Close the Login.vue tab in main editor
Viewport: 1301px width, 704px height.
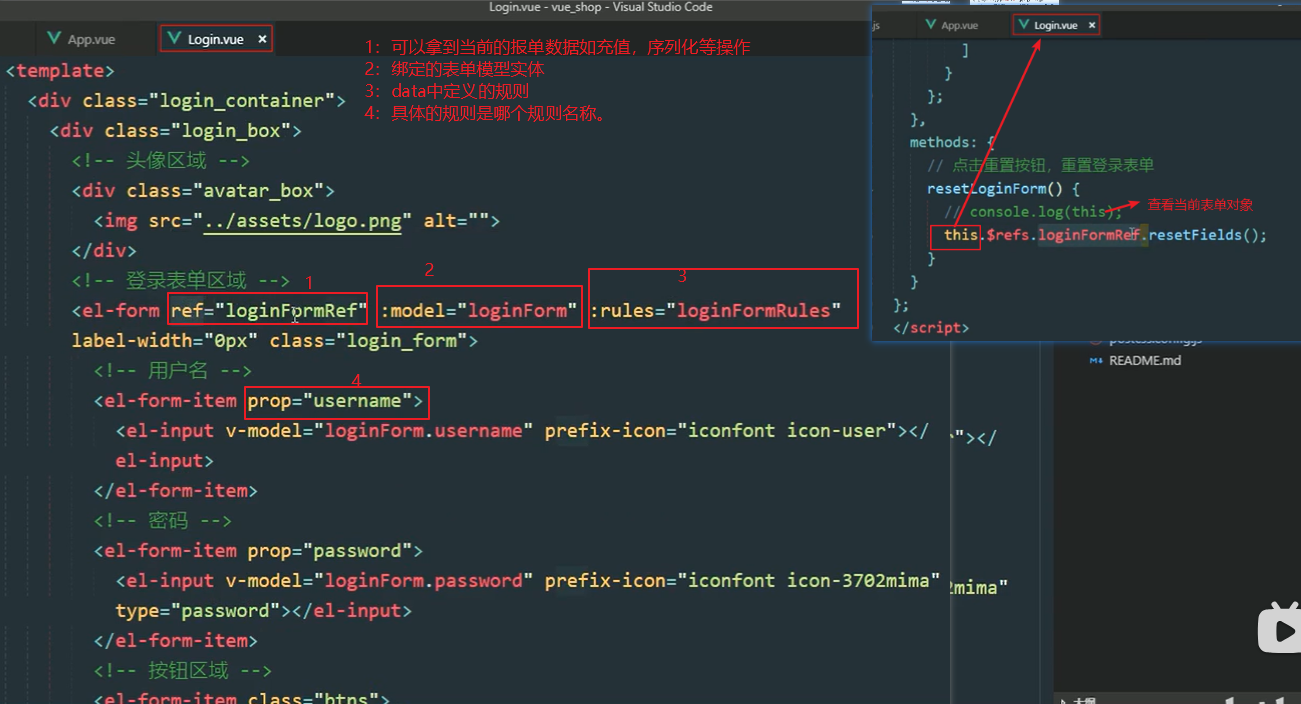(262, 39)
